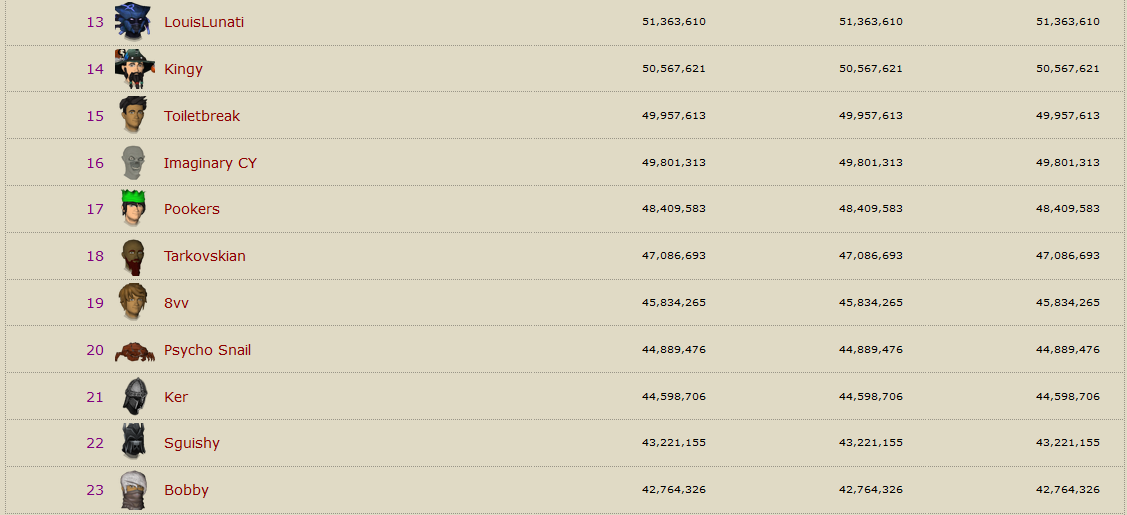Image resolution: width=1127 pixels, height=515 pixels.
Task: Click the rank 17 number link
Action: click(95, 209)
